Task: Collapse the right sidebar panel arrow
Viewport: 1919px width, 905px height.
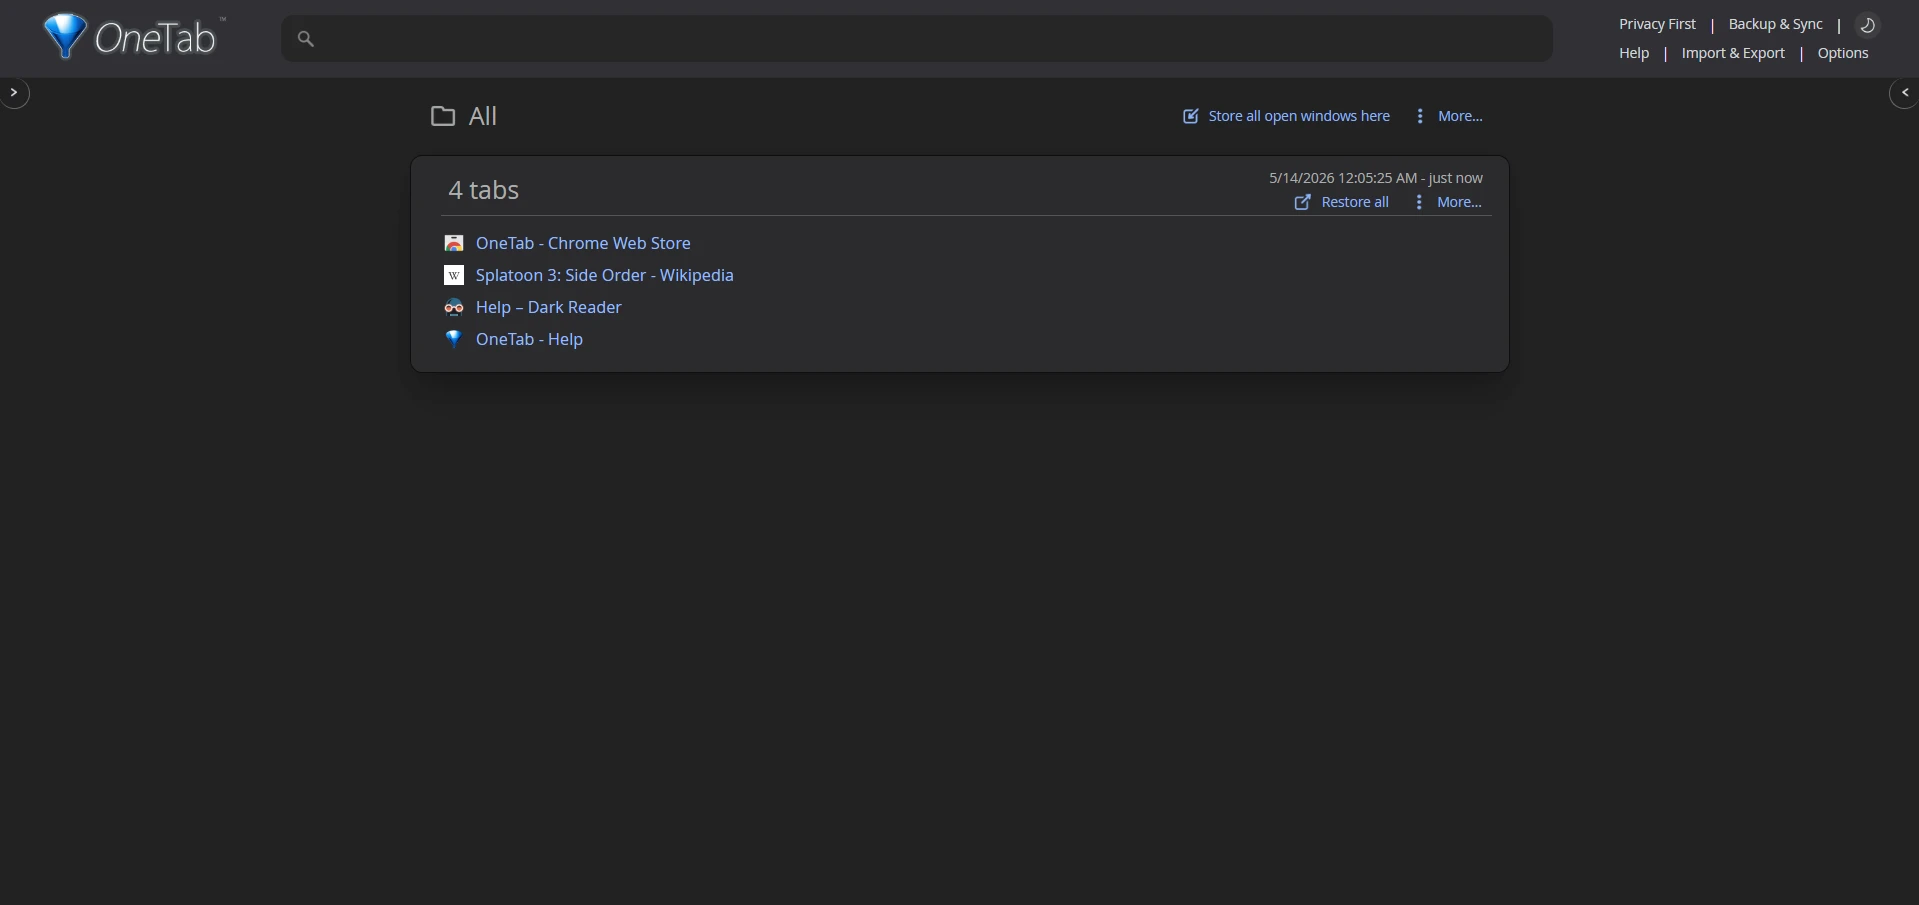Action: (x=1904, y=93)
